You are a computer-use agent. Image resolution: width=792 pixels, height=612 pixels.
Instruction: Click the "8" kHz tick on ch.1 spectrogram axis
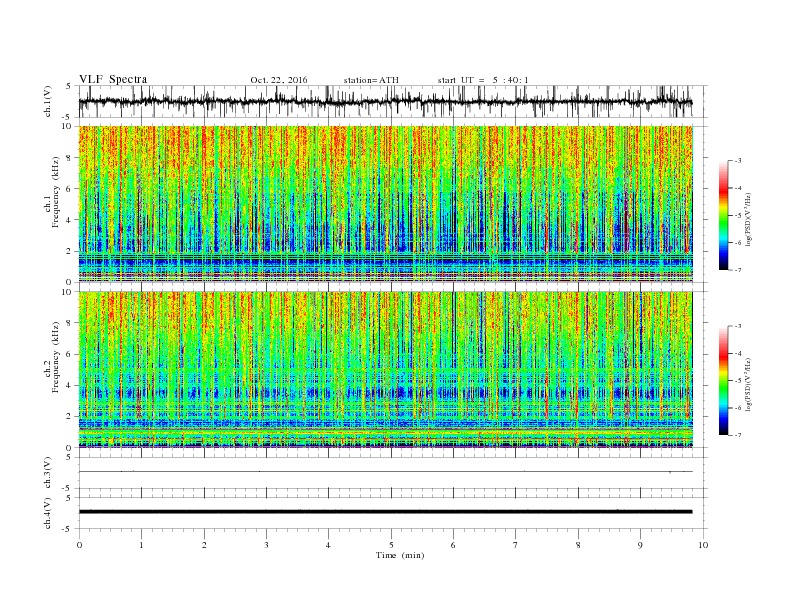click(x=70, y=158)
